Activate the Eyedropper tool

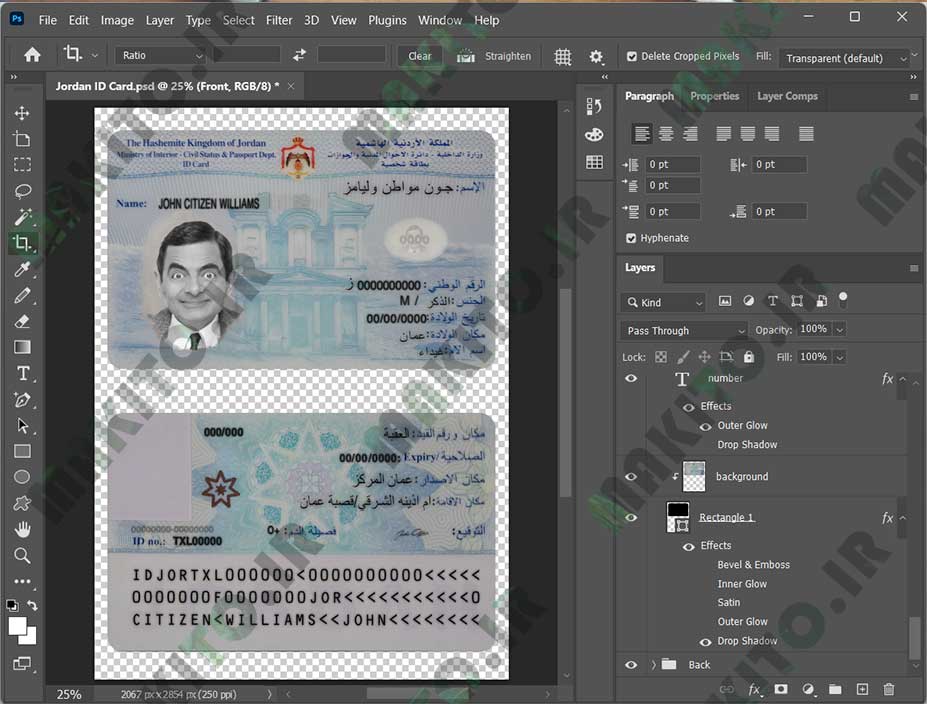pyautogui.click(x=22, y=270)
